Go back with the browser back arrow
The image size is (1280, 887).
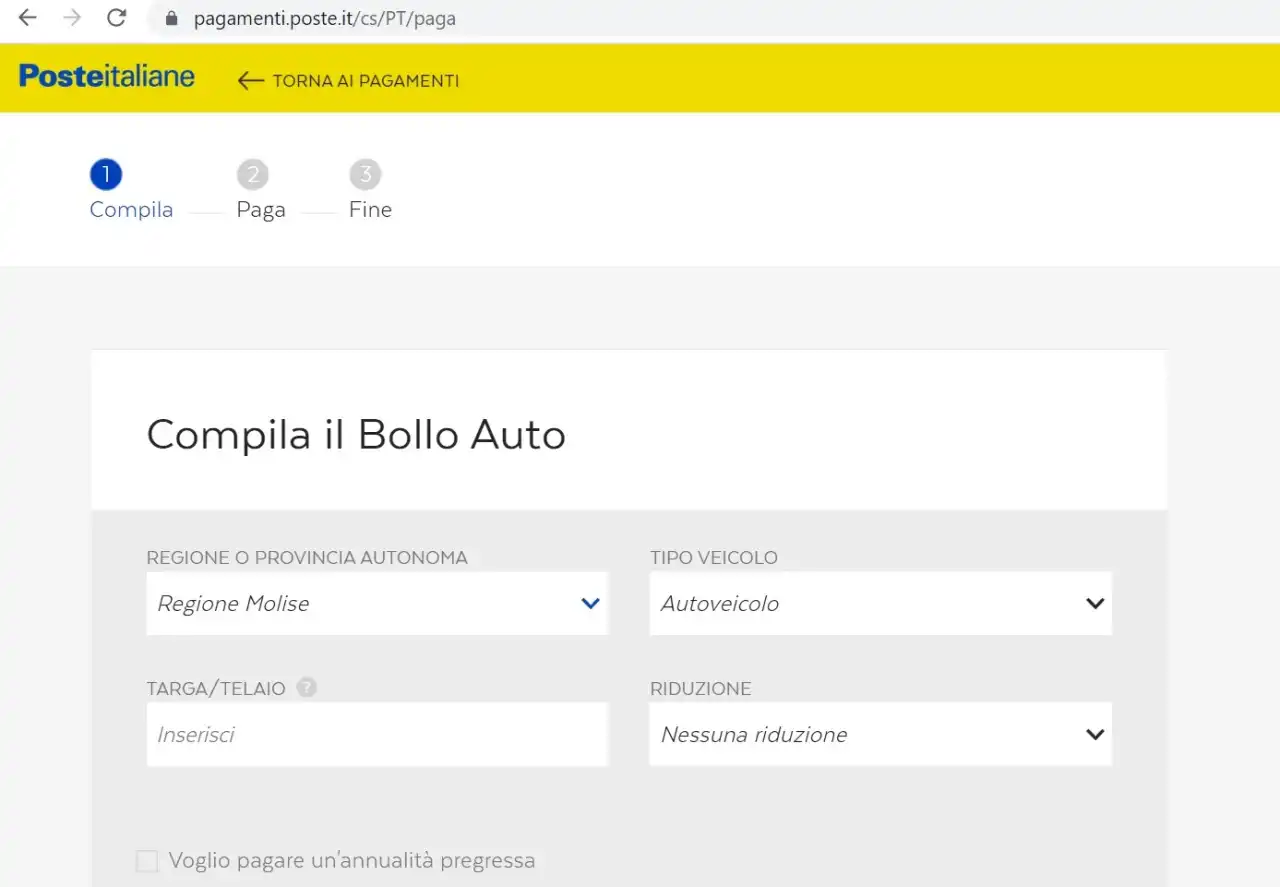(x=28, y=18)
